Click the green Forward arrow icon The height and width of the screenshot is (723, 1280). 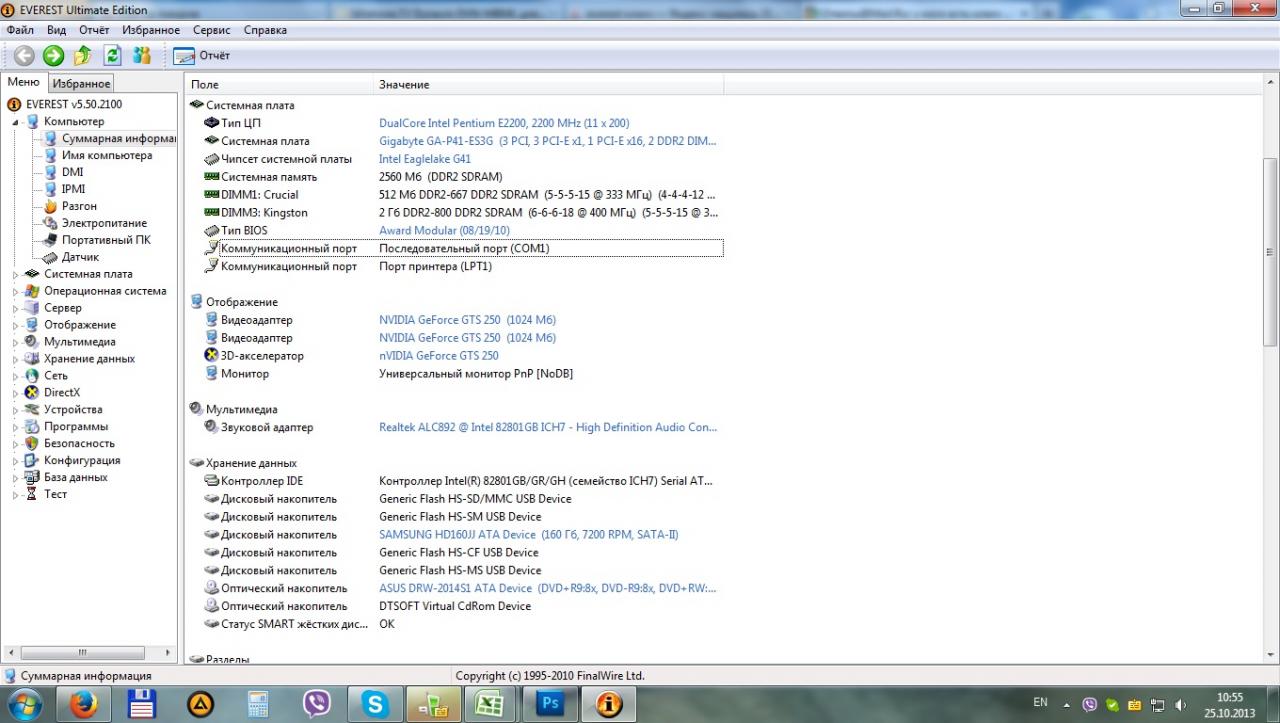[x=54, y=56]
